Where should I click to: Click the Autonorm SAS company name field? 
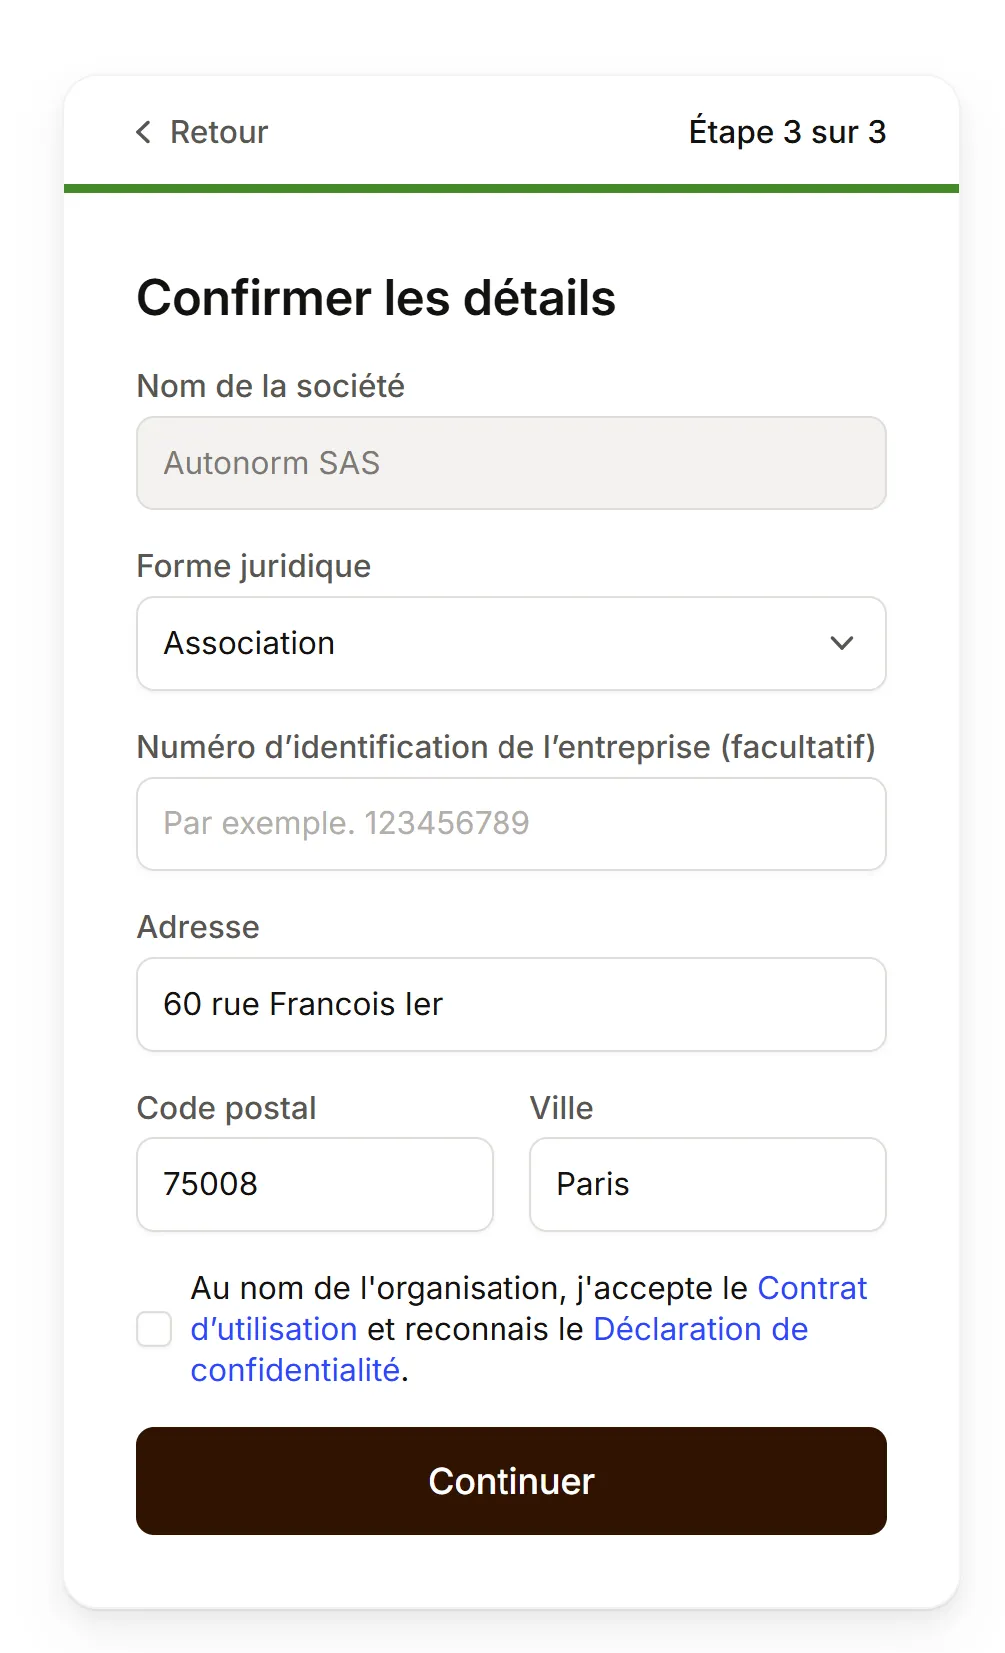coord(511,463)
